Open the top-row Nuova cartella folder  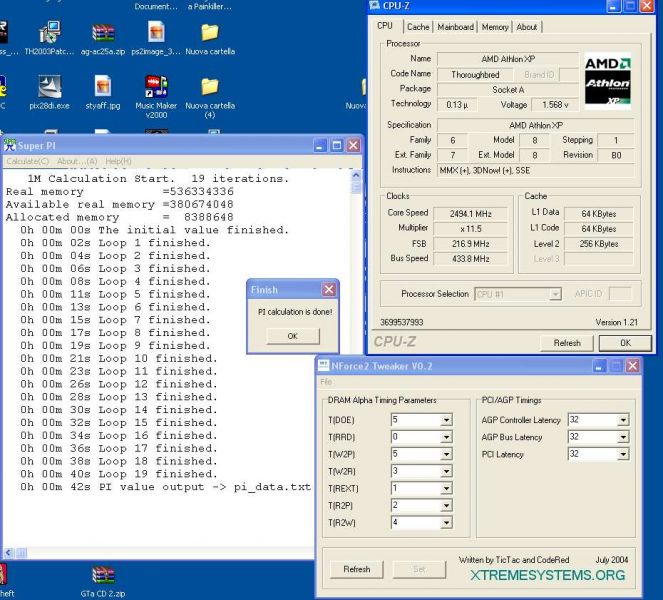click(210, 38)
